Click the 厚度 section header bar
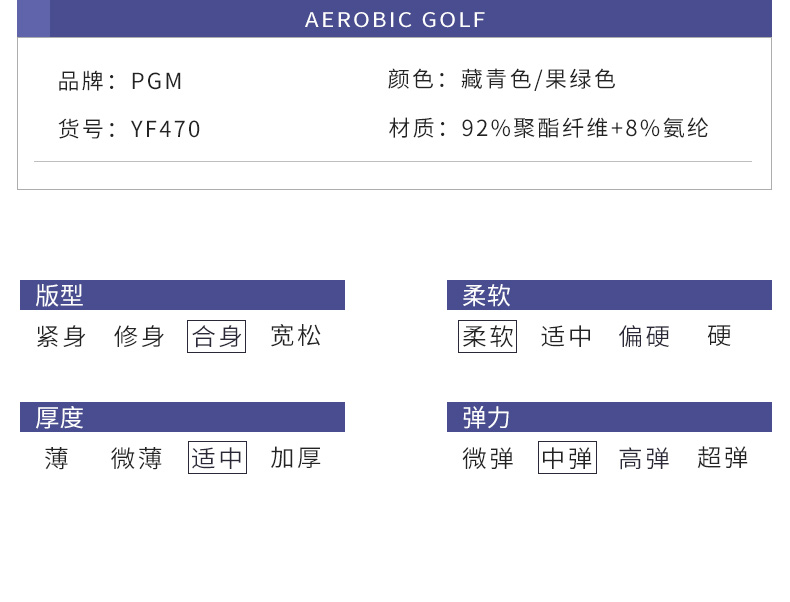790x602 pixels. click(182, 417)
